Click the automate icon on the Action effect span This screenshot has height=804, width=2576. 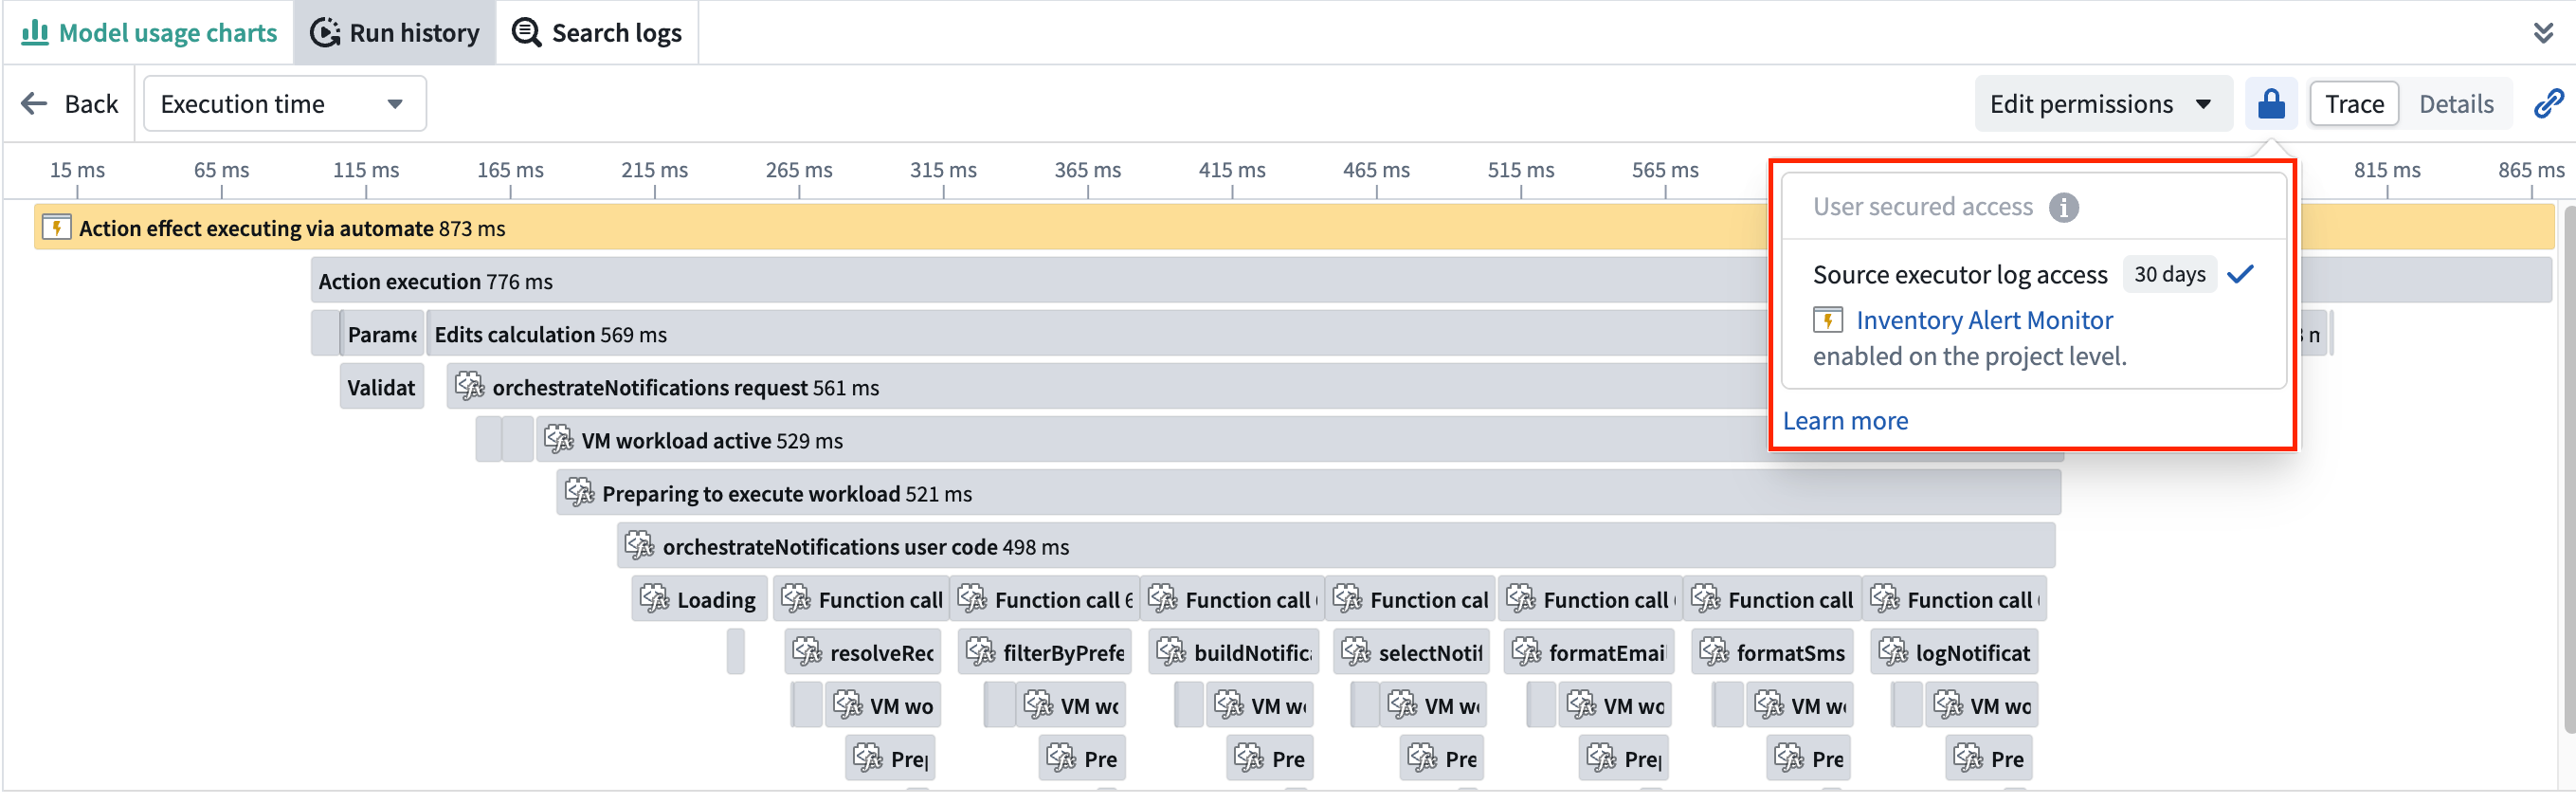click(56, 228)
